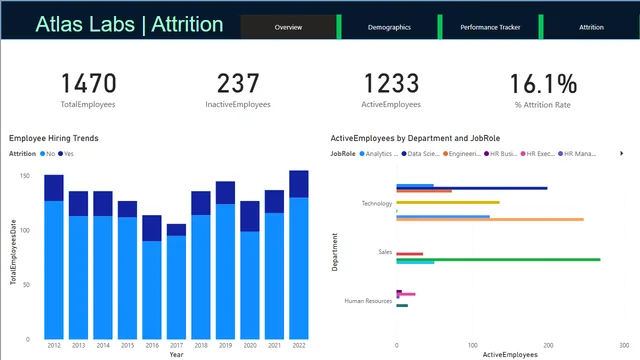Select the 'Yes' attrition legend item

(66, 154)
